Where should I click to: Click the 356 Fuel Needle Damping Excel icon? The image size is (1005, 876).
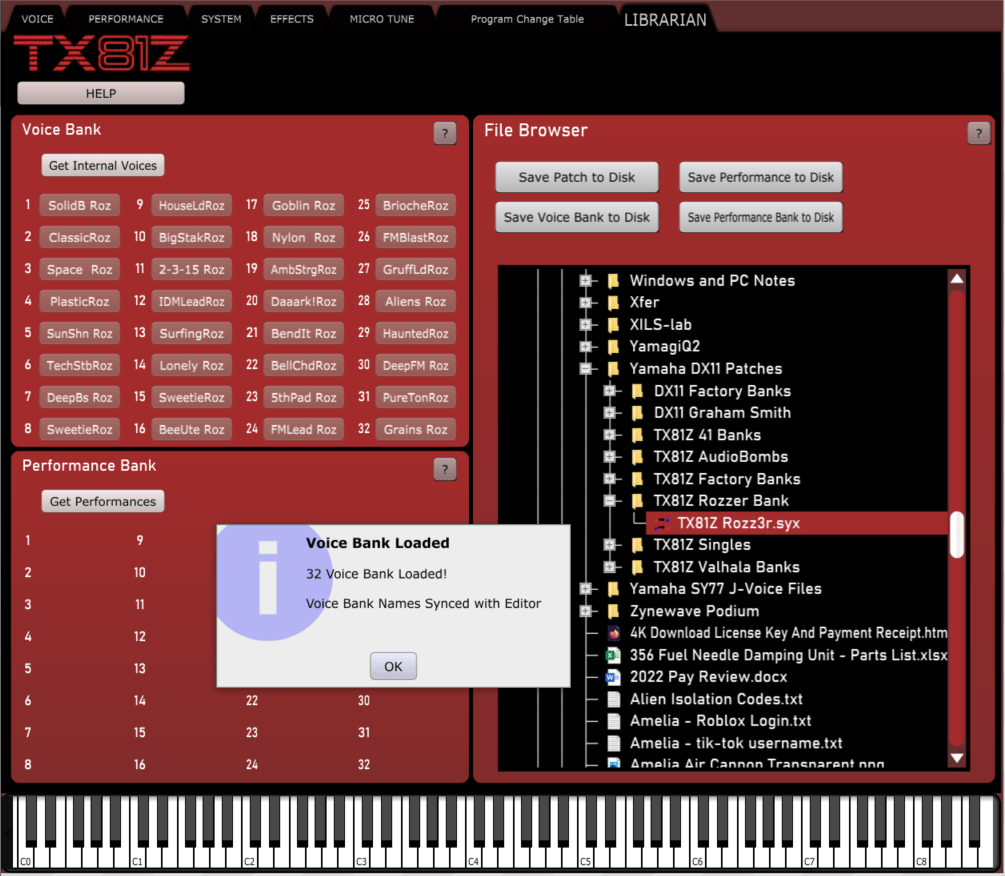(613, 655)
